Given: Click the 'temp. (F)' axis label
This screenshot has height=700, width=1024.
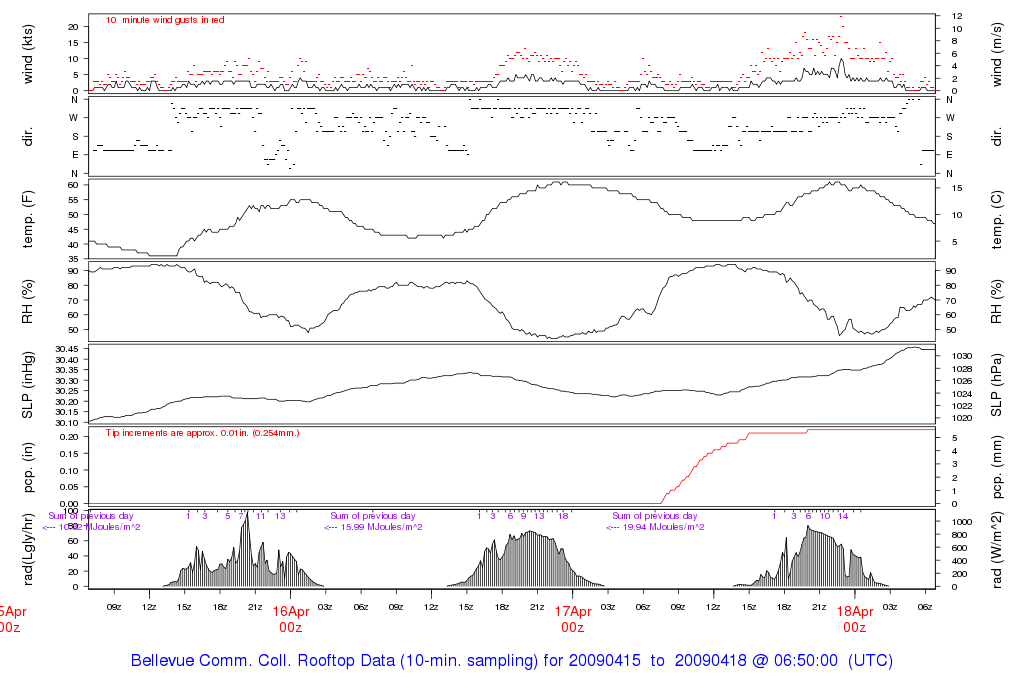Looking at the screenshot, I should pos(27,219).
